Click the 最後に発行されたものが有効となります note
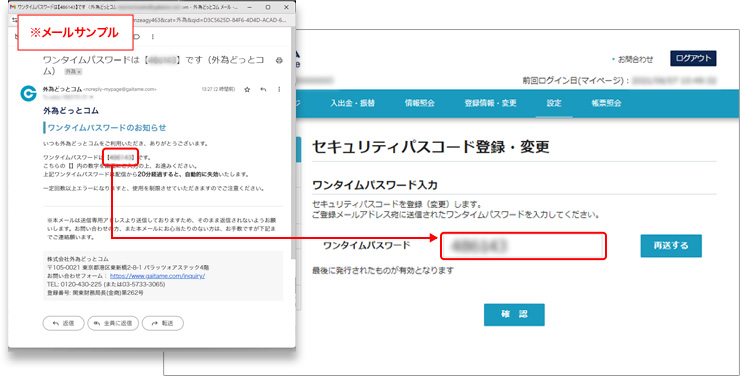 coord(383,271)
